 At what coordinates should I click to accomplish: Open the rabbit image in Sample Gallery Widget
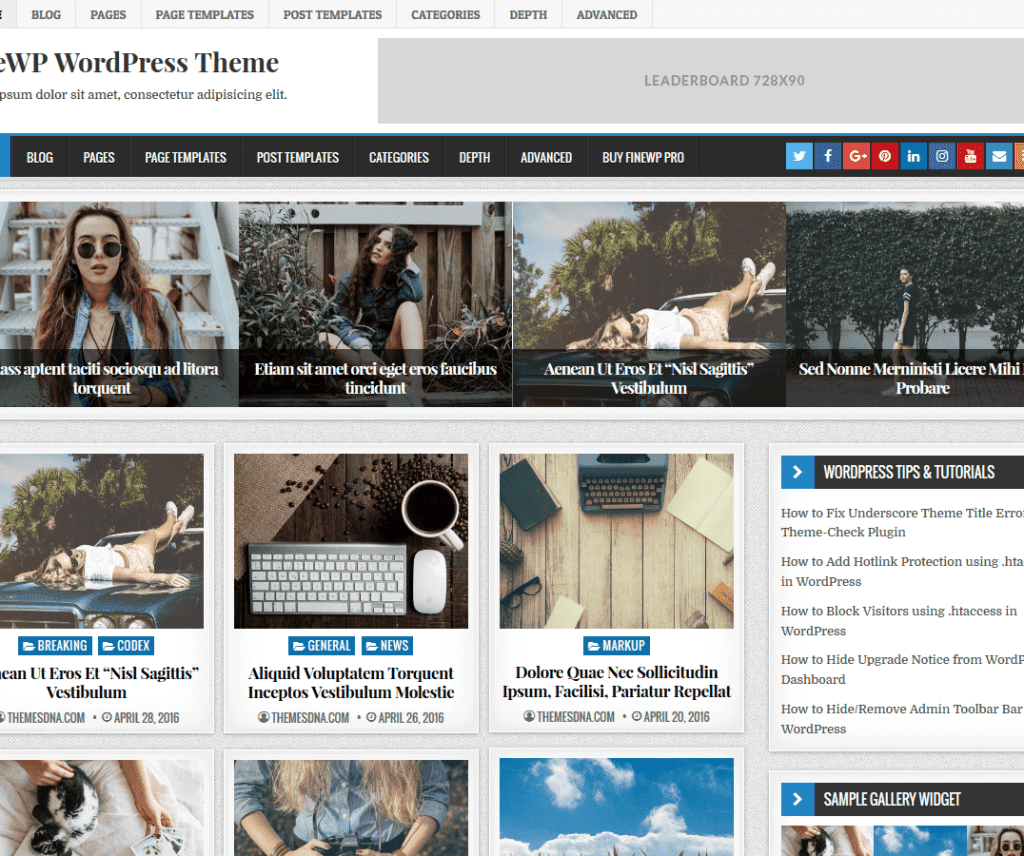coord(826,841)
